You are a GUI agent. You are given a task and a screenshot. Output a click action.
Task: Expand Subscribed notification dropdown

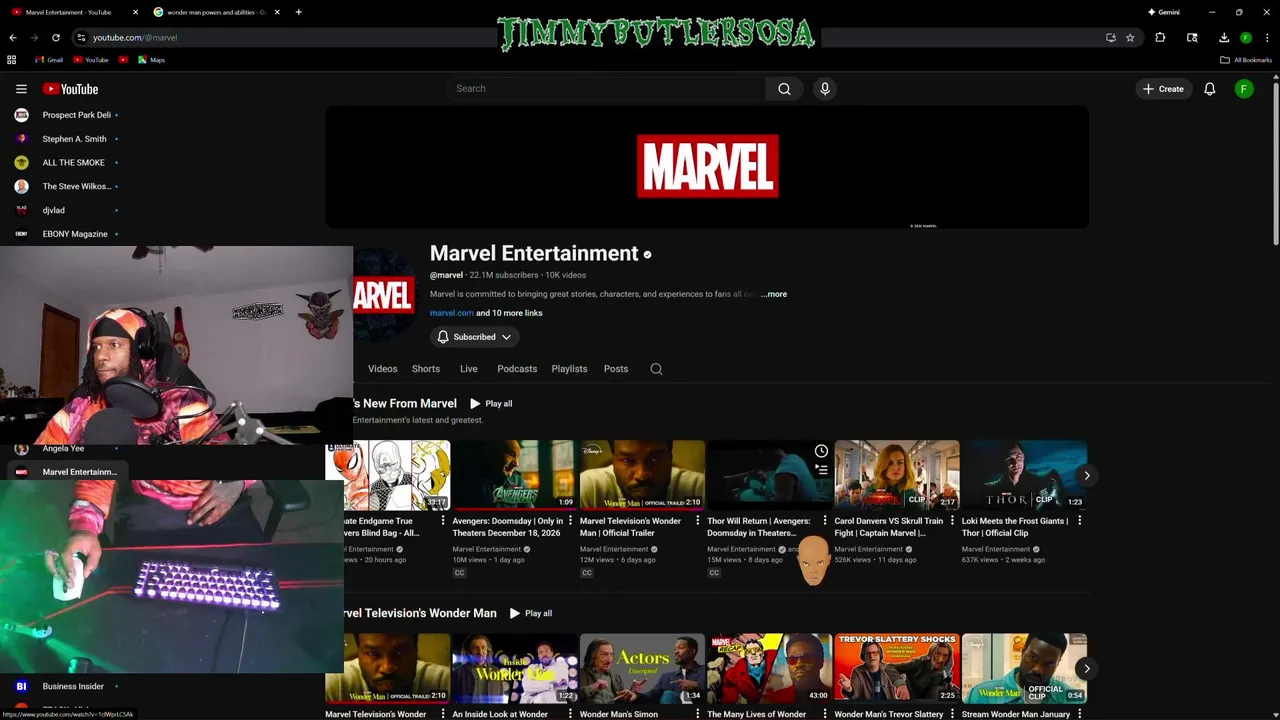[474, 337]
